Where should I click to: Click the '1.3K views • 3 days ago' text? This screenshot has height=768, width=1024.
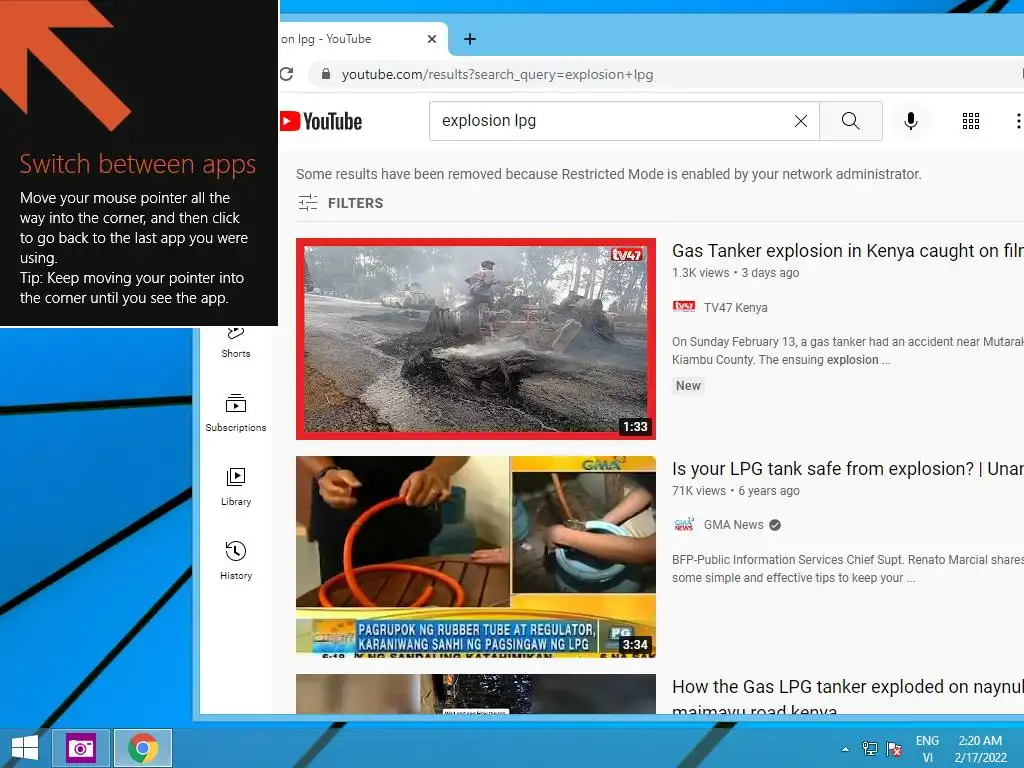point(735,273)
